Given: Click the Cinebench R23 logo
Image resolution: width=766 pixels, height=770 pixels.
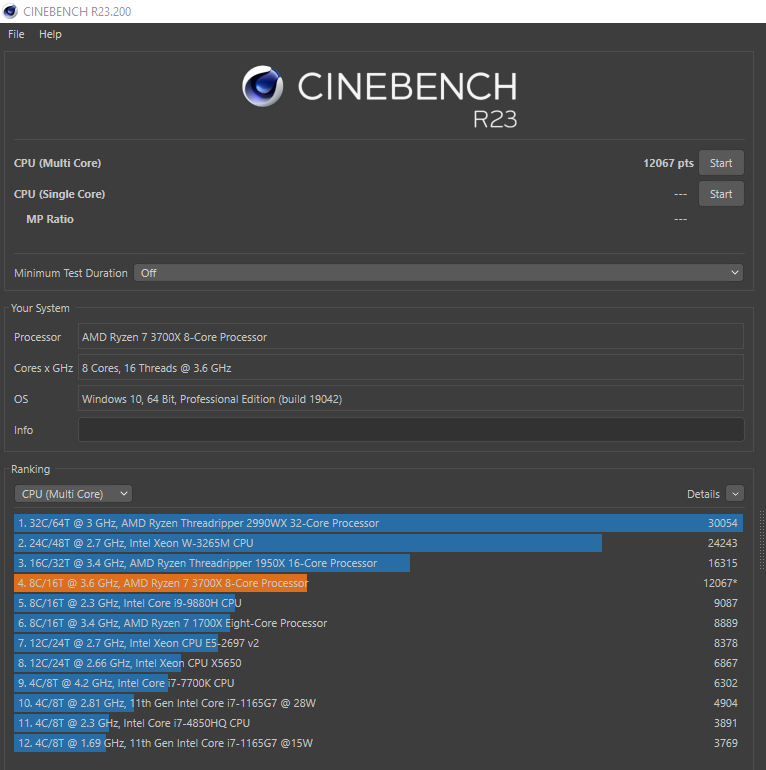Looking at the screenshot, I should (380, 97).
